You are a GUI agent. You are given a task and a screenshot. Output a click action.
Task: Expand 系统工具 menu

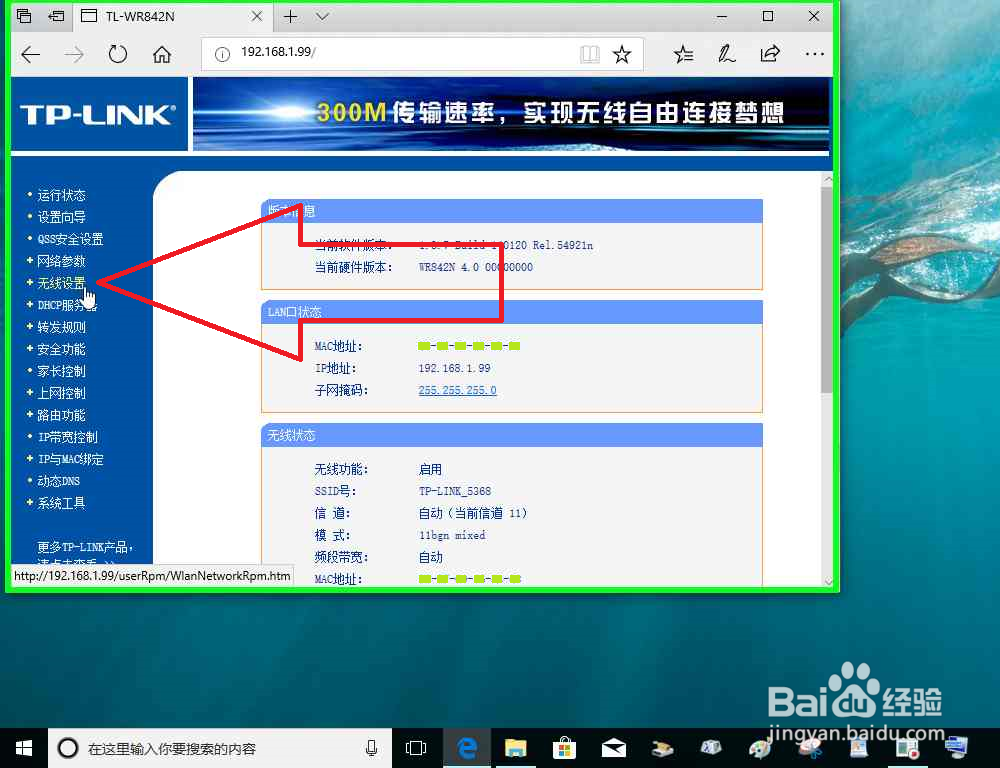(61, 503)
